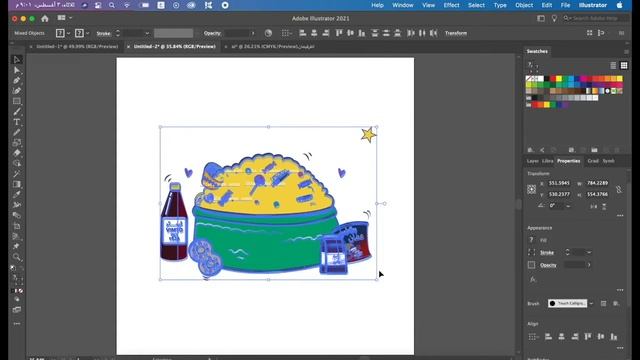
Task: Click Opacity link in Appearance section
Action: pos(548,265)
